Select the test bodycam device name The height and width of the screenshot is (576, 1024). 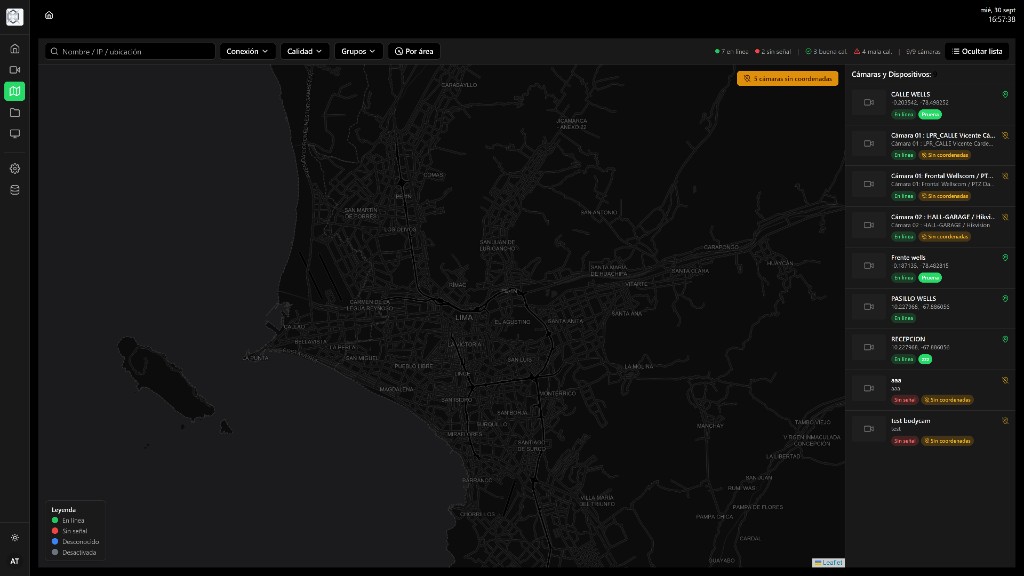tap(911, 421)
